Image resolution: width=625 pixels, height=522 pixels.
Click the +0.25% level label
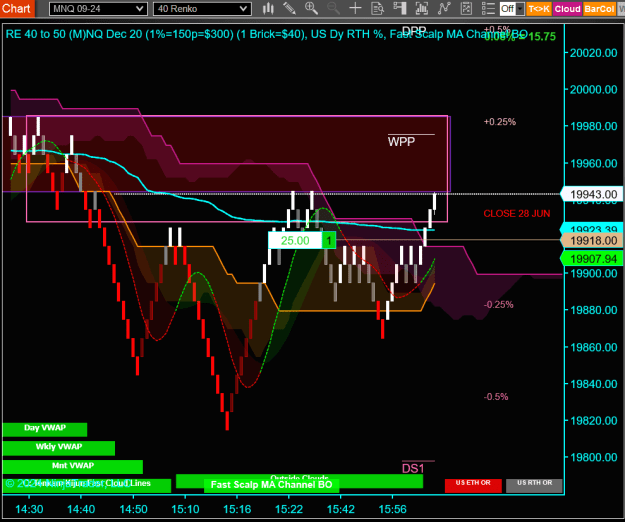499,122
